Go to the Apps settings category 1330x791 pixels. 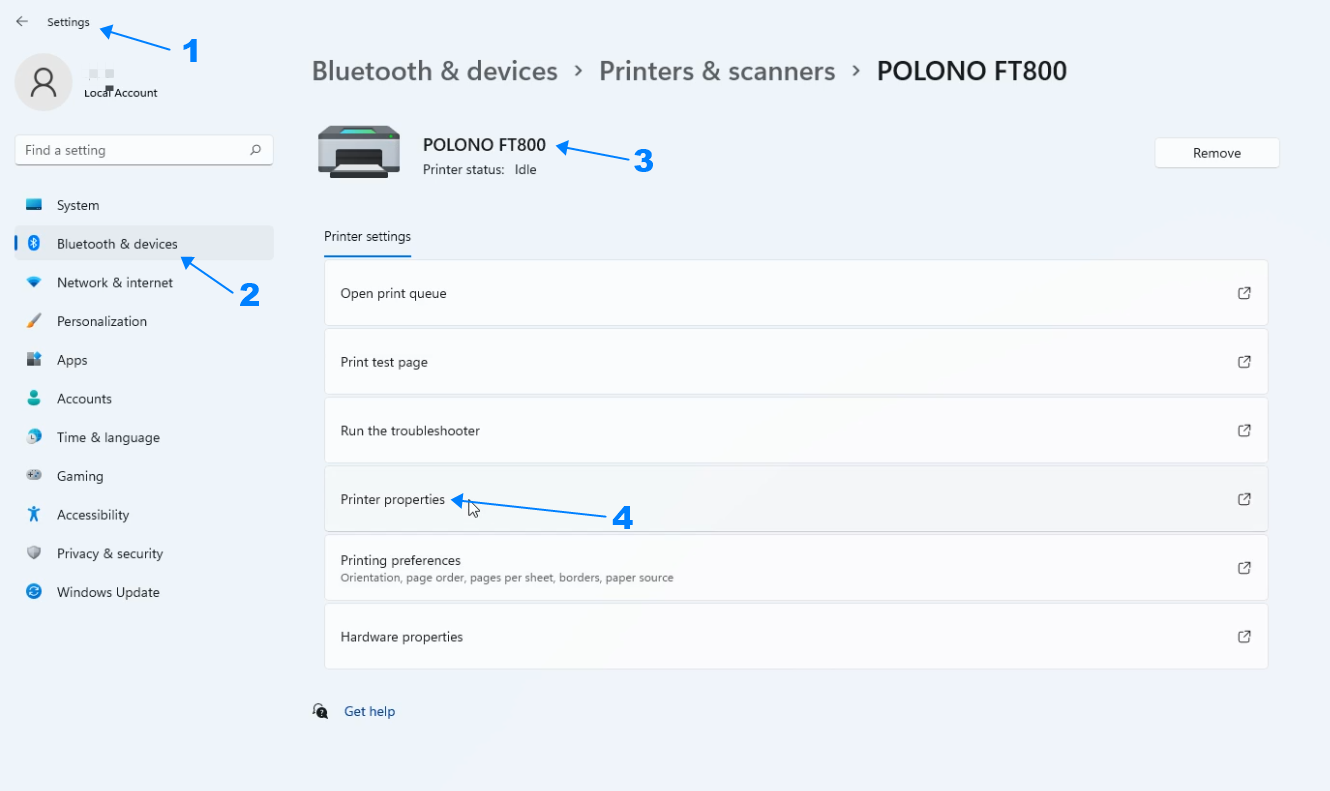coord(72,360)
